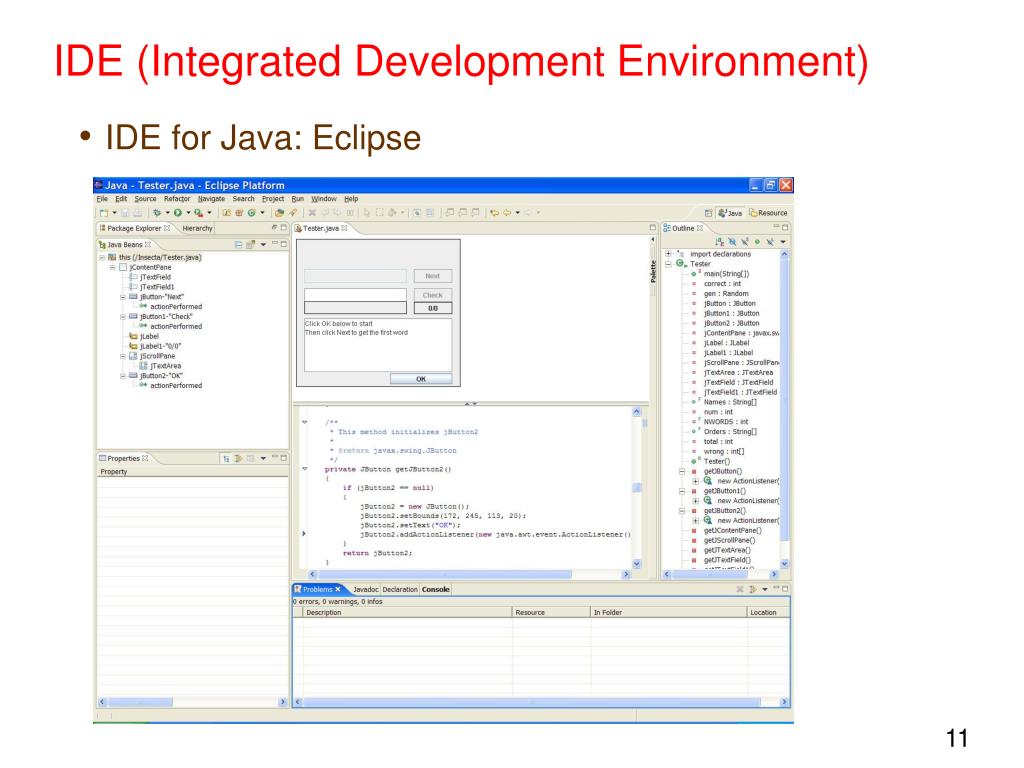Minimize the Java Beans view

pyautogui.click(x=275, y=244)
